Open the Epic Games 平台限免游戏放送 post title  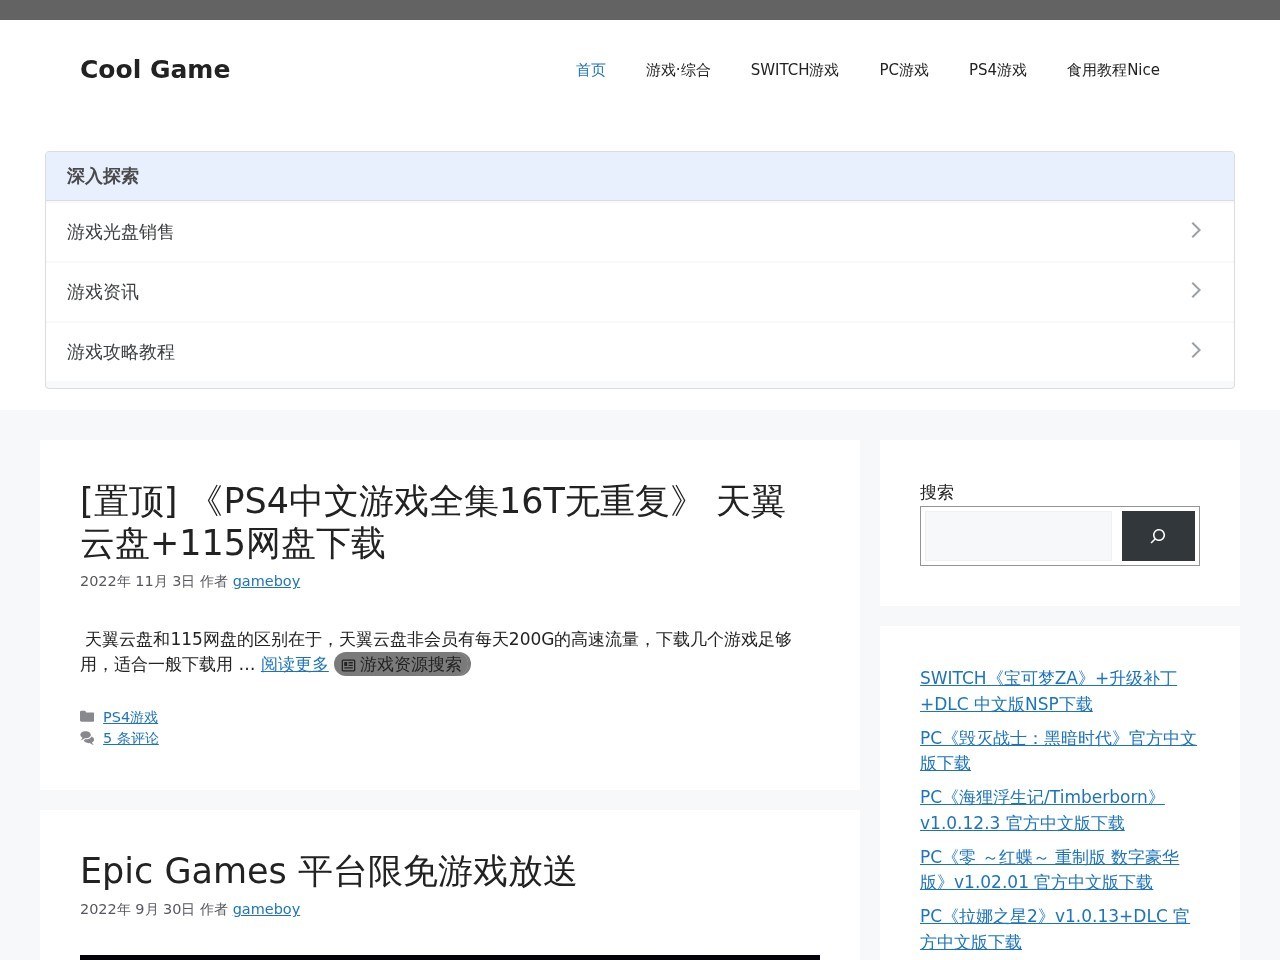(328, 871)
